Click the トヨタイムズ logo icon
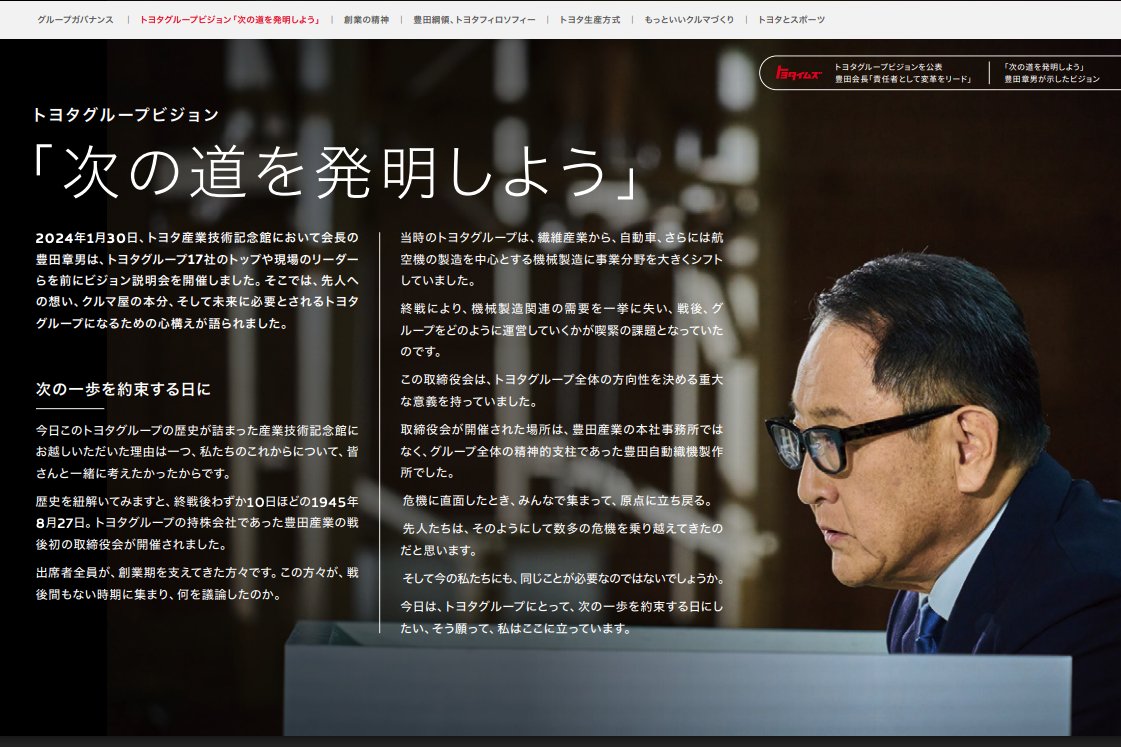Viewport: 1121px width, 747px height. tap(797, 73)
